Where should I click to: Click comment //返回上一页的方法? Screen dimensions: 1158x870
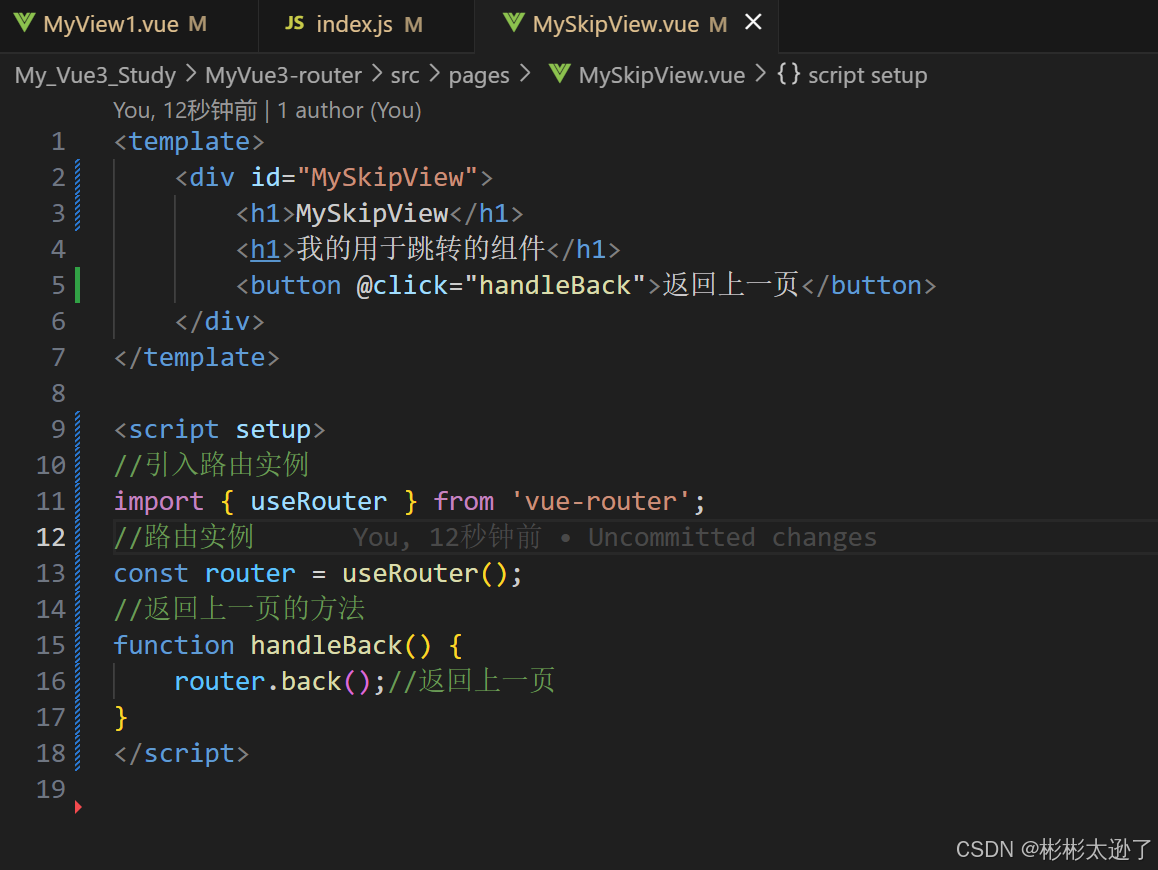coord(239,609)
